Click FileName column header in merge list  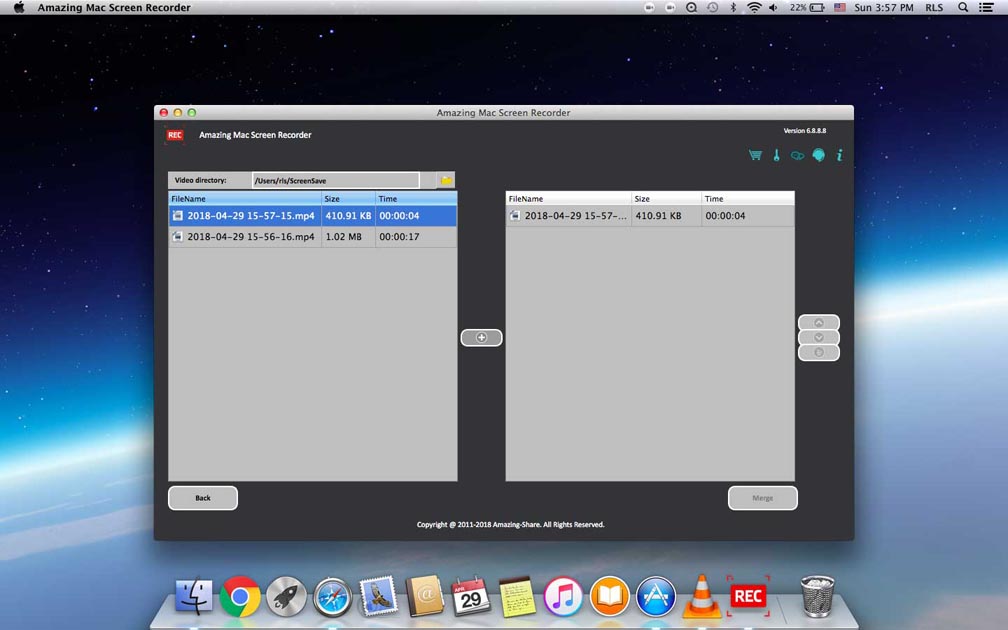[568, 199]
